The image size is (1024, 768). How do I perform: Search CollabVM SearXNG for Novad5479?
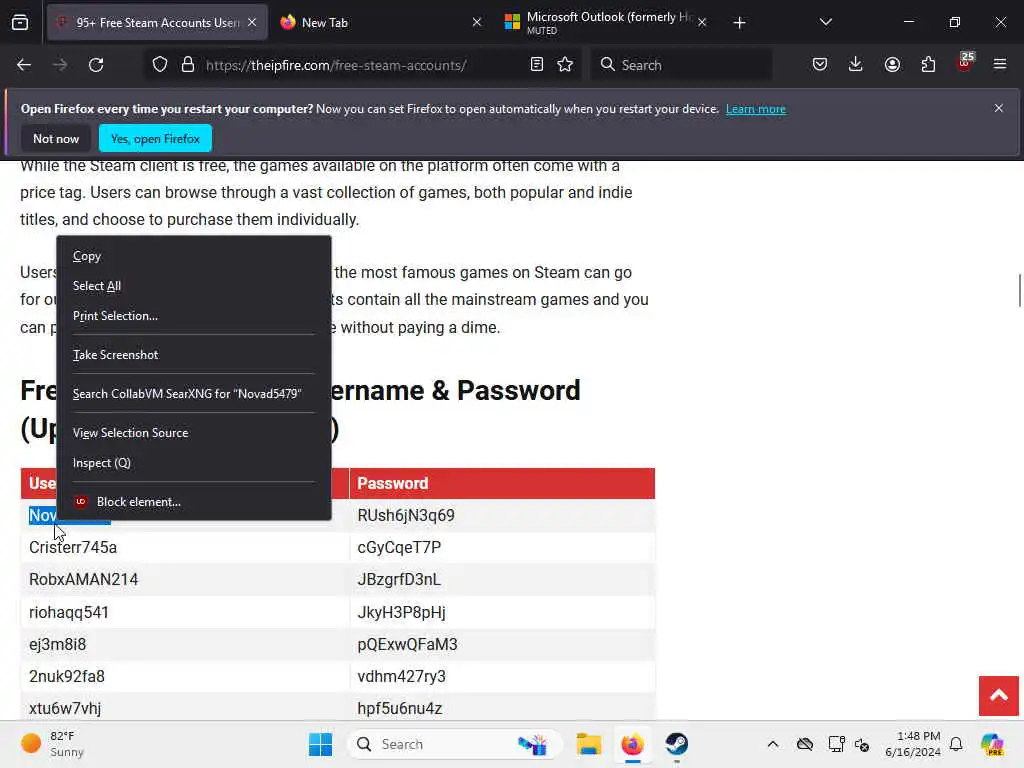pyautogui.click(x=193, y=394)
